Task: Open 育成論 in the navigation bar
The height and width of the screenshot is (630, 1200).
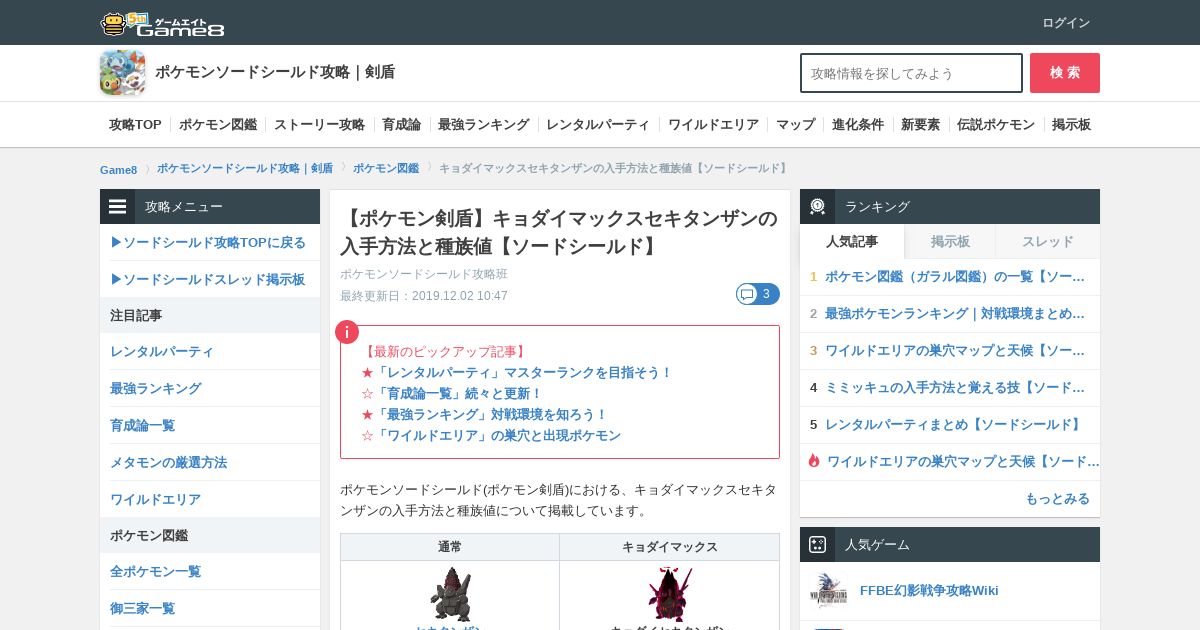Action: coord(401,125)
